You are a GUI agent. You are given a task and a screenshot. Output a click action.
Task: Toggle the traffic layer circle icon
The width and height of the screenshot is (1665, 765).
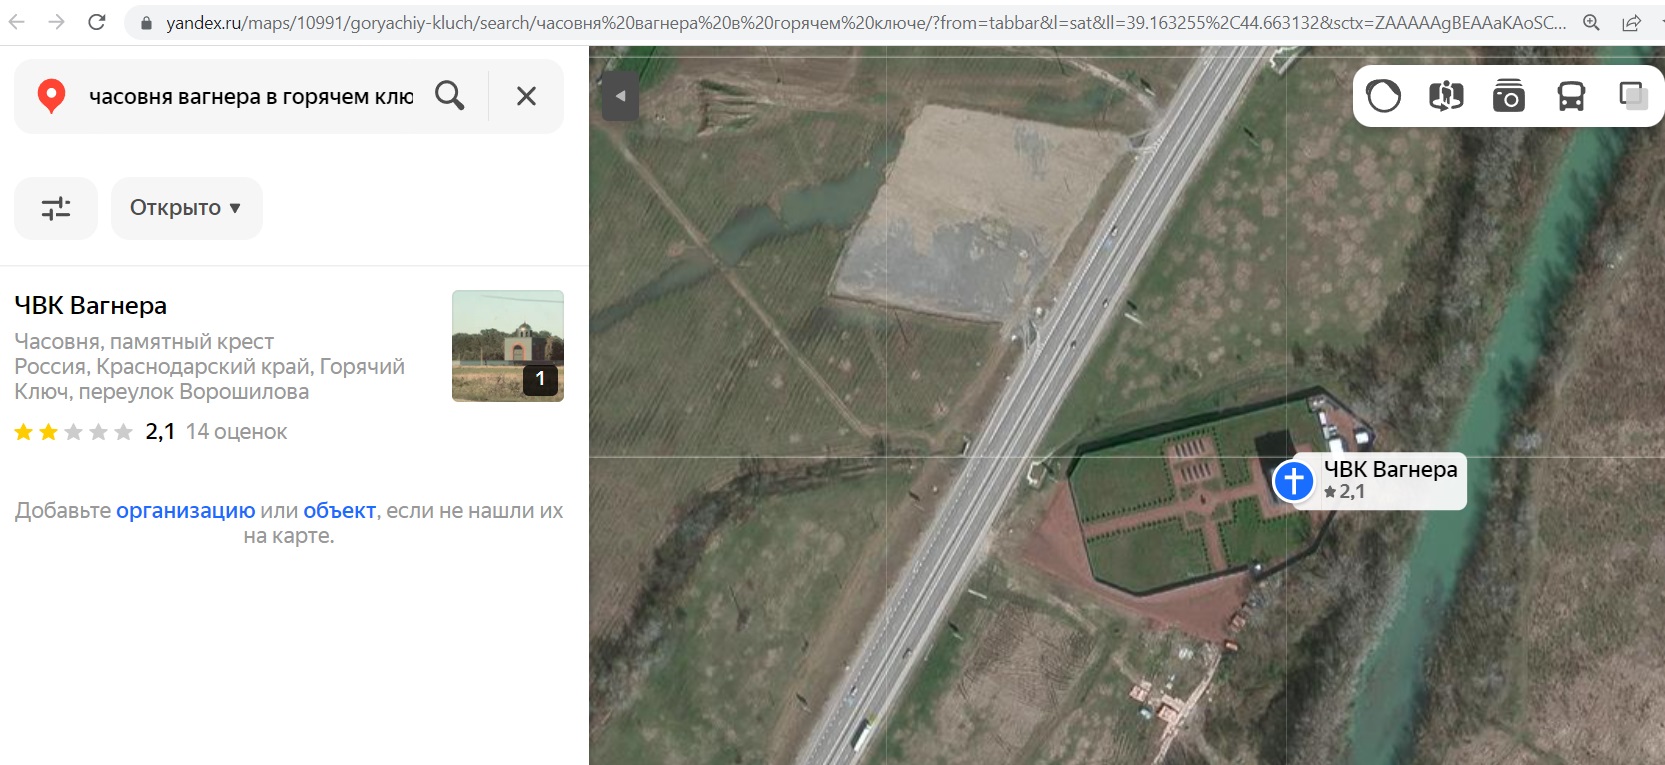click(x=1384, y=96)
